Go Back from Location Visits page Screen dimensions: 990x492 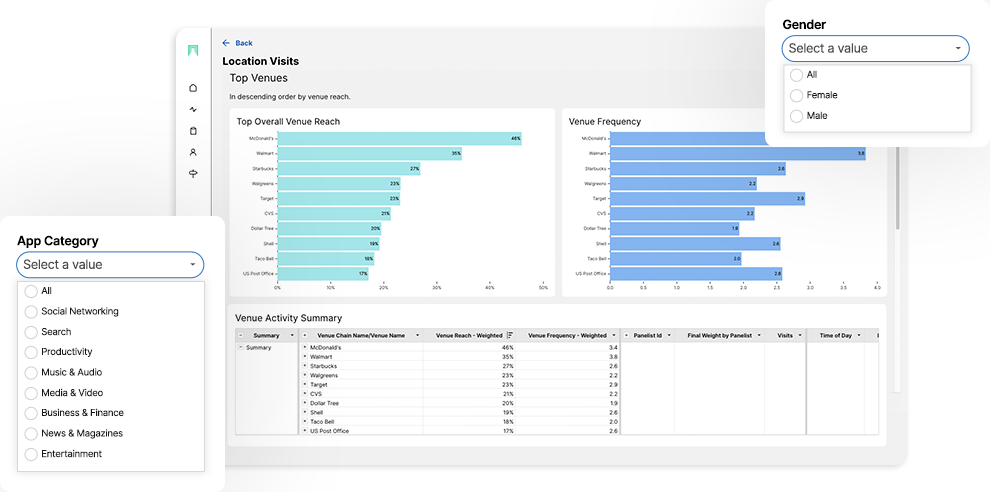237,43
